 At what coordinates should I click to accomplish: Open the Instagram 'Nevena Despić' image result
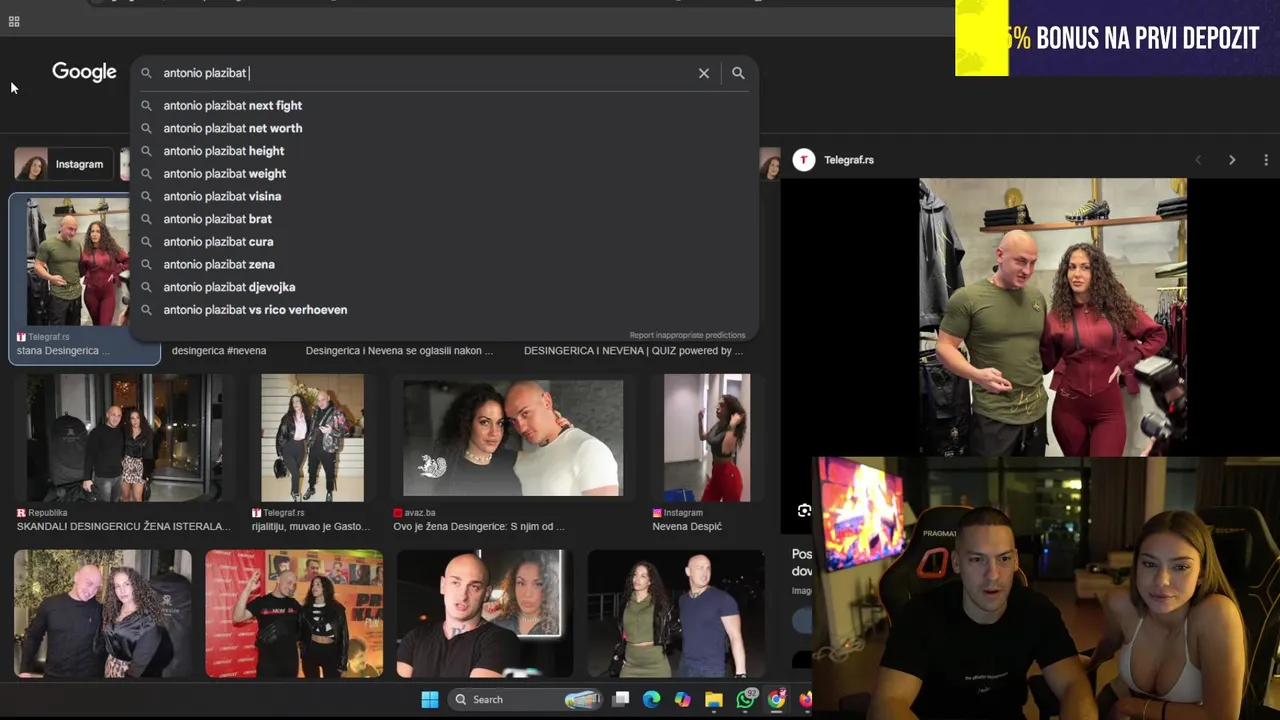[x=707, y=438]
